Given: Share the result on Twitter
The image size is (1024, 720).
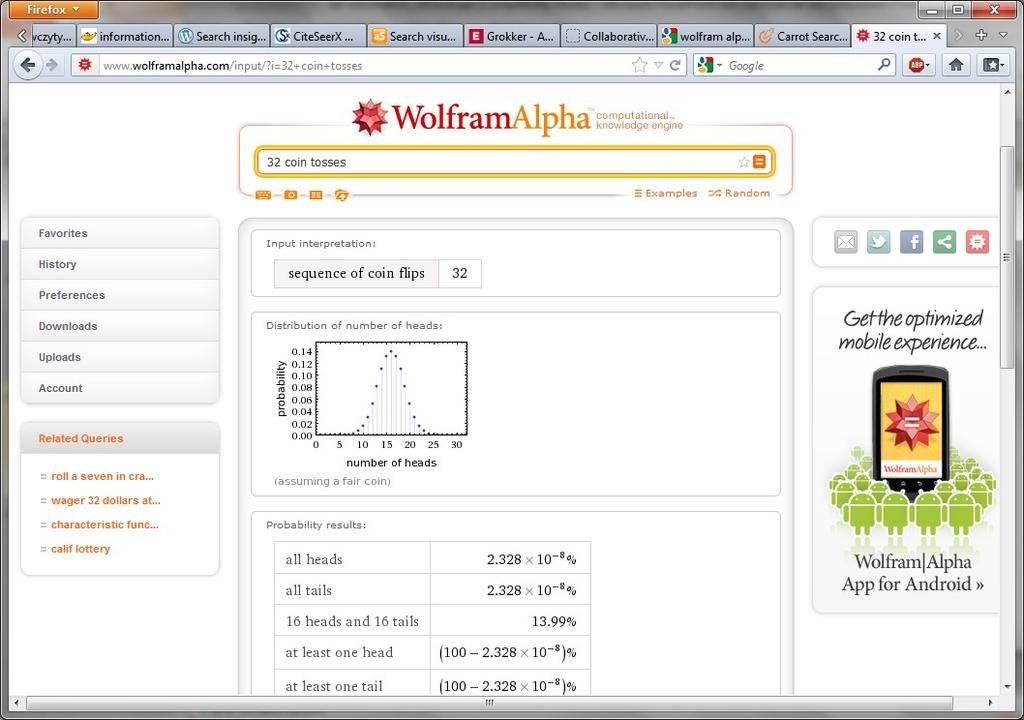Looking at the screenshot, I should pyautogui.click(x=878, y=242).
